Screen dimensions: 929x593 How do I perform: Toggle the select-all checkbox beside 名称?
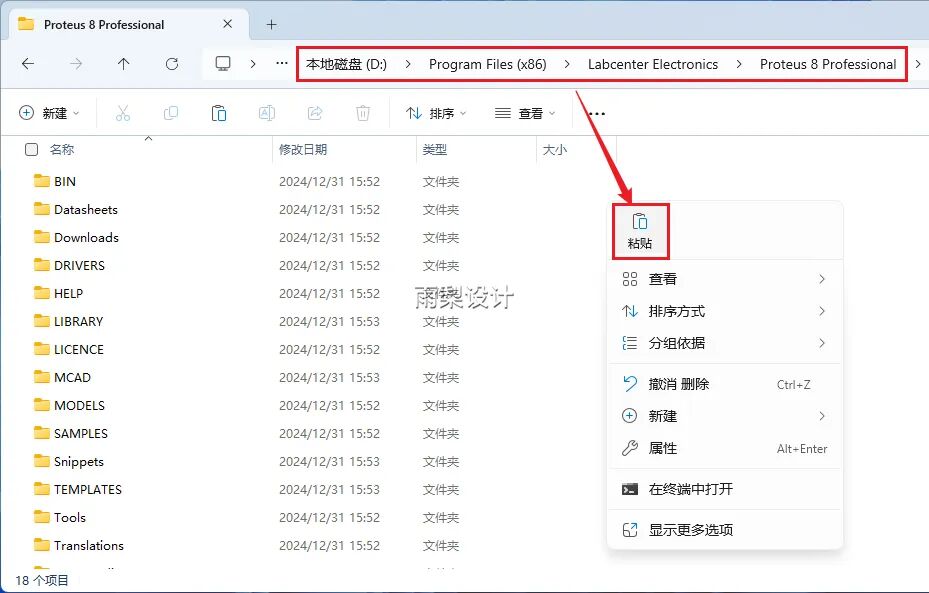point(32,150)
